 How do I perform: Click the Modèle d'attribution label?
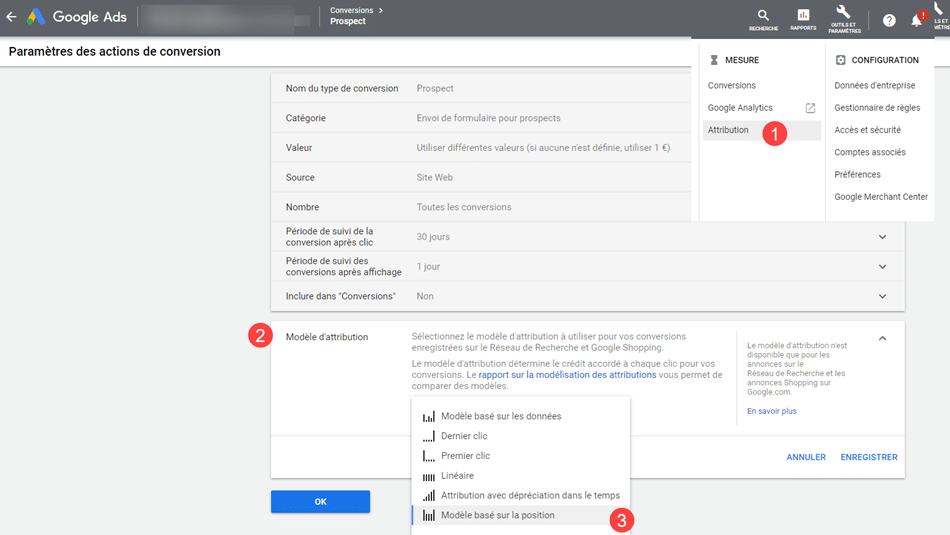pos(327,337)
